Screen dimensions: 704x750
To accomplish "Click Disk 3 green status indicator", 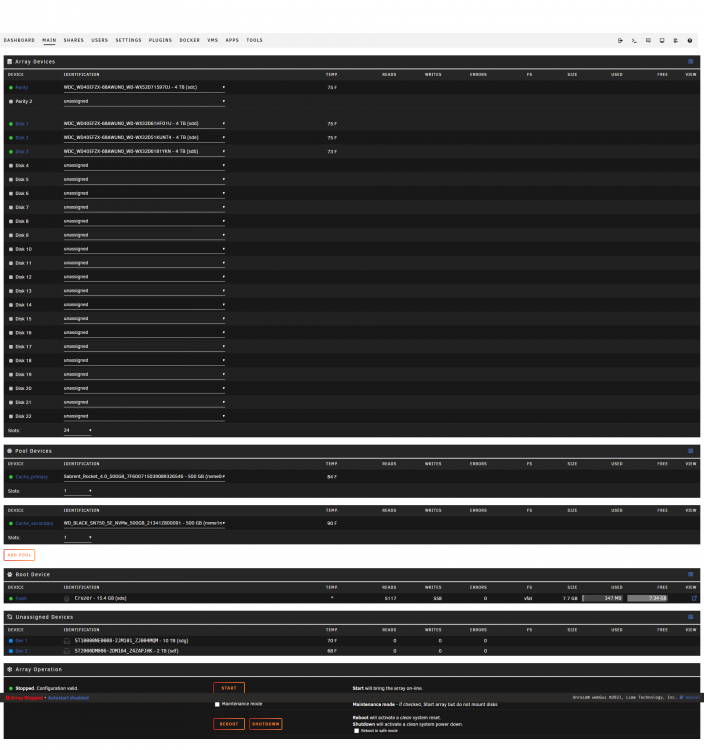I will [11, 152].
